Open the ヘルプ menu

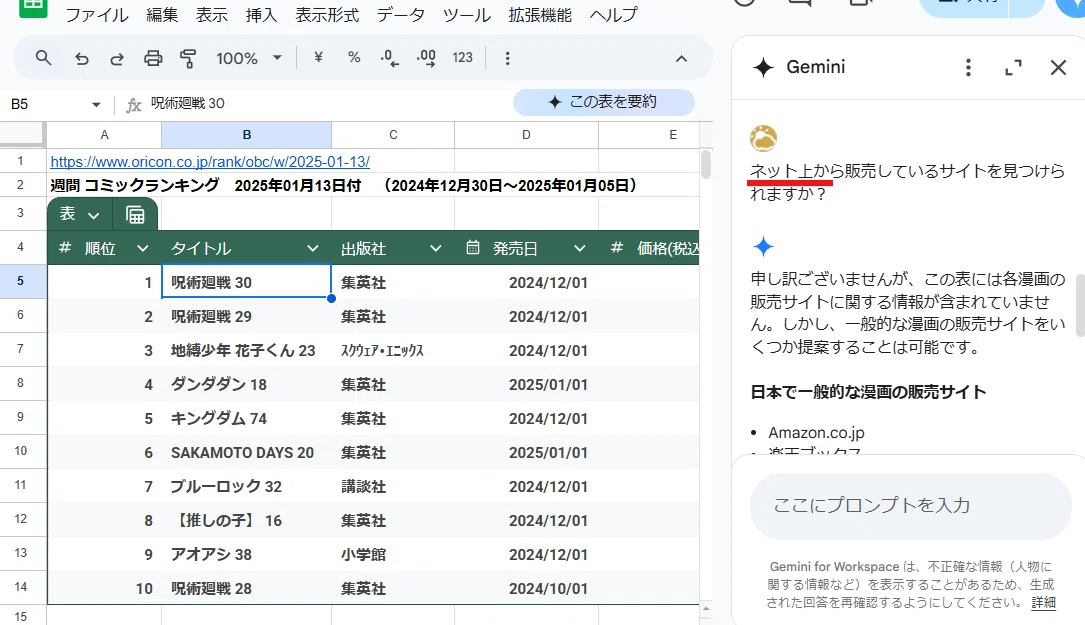click(614, 15)
